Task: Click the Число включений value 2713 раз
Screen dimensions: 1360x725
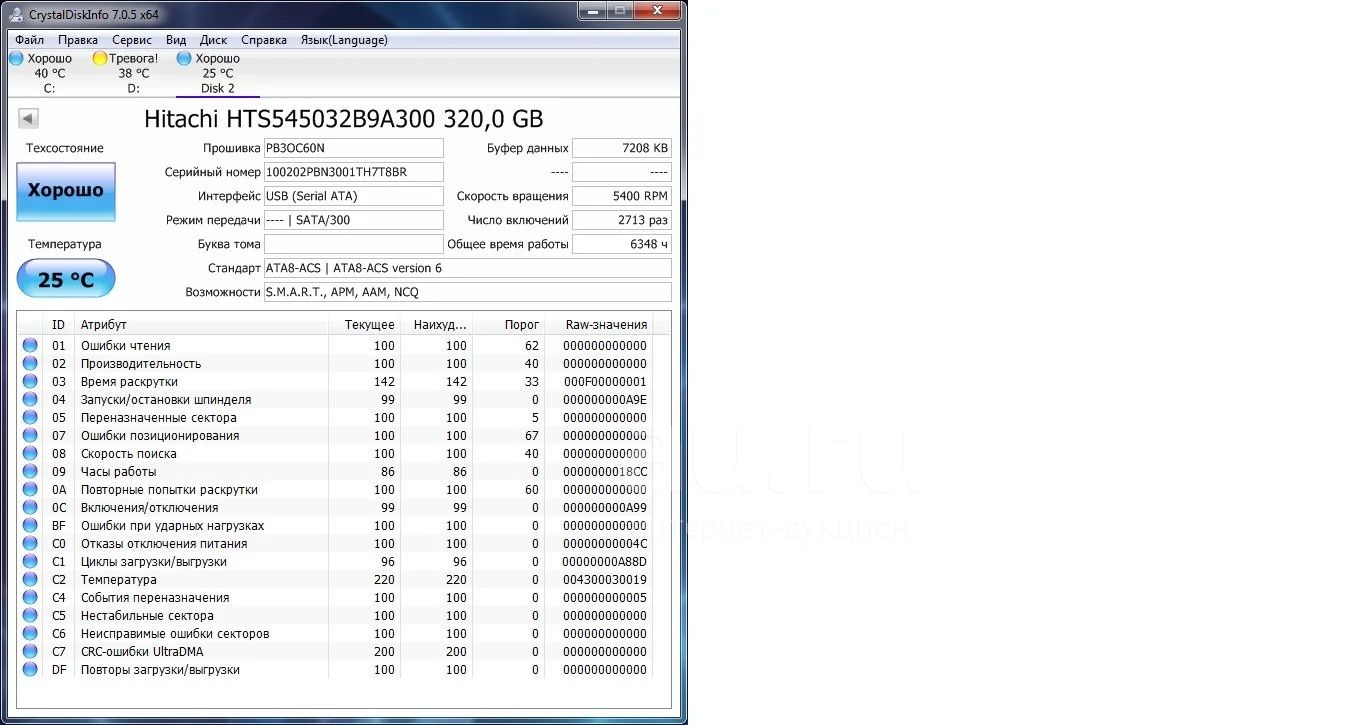Action: click(622, 220)
